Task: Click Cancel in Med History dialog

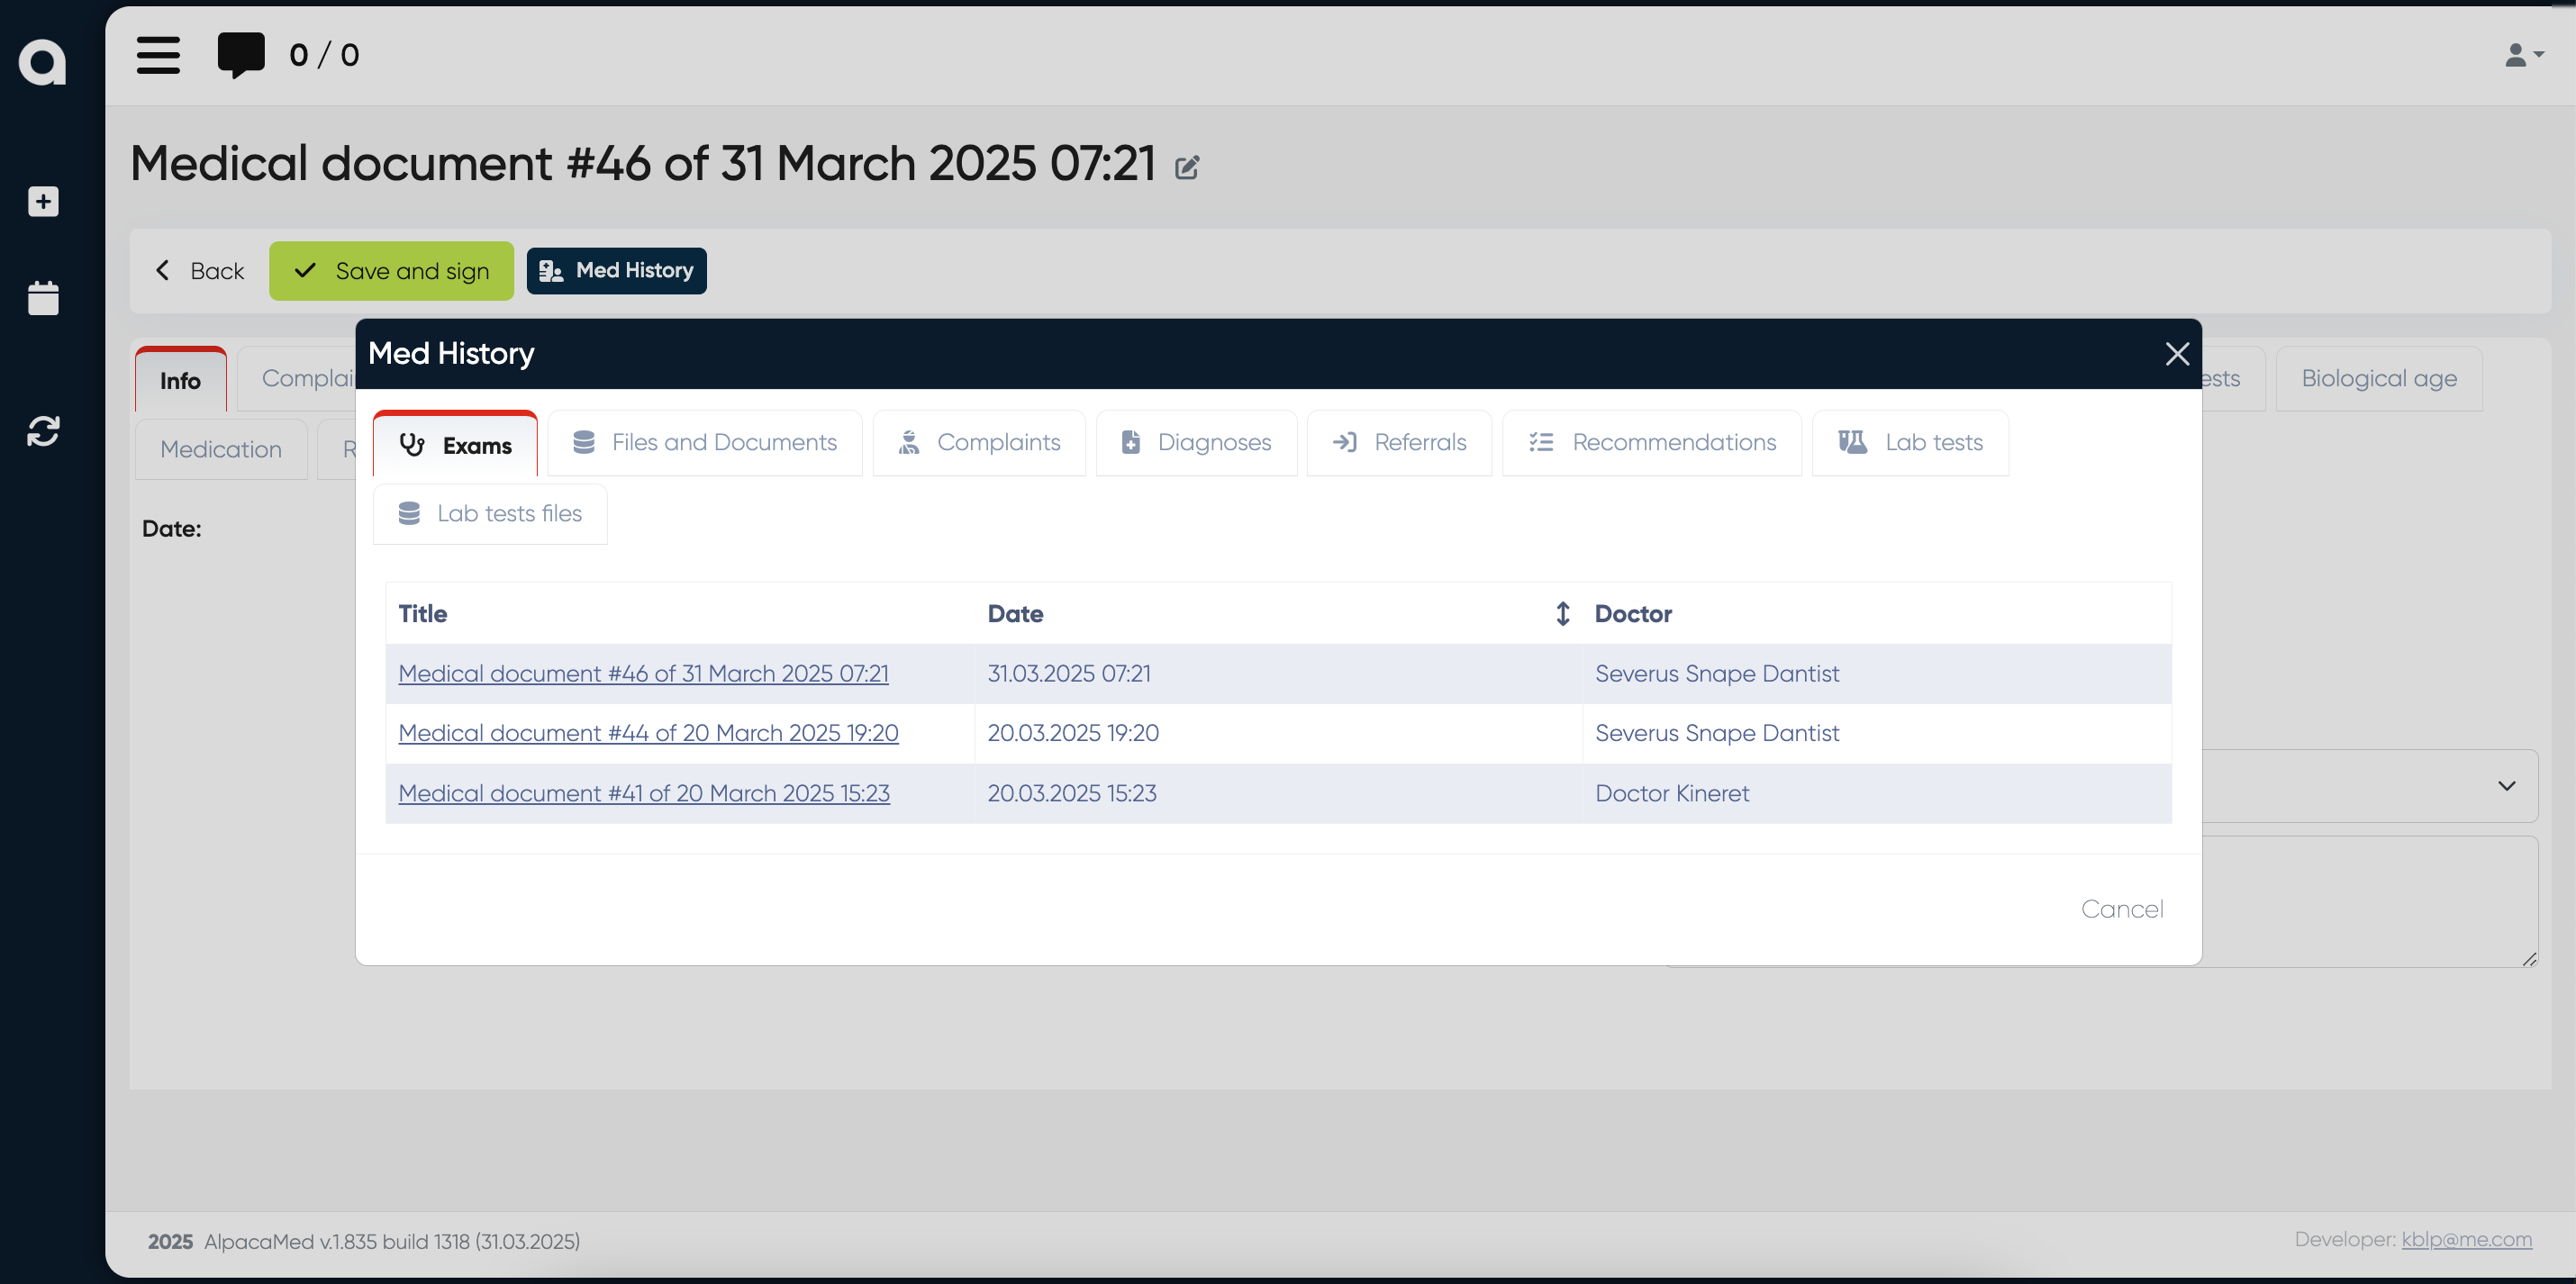Action: (x=2121, y=909)
